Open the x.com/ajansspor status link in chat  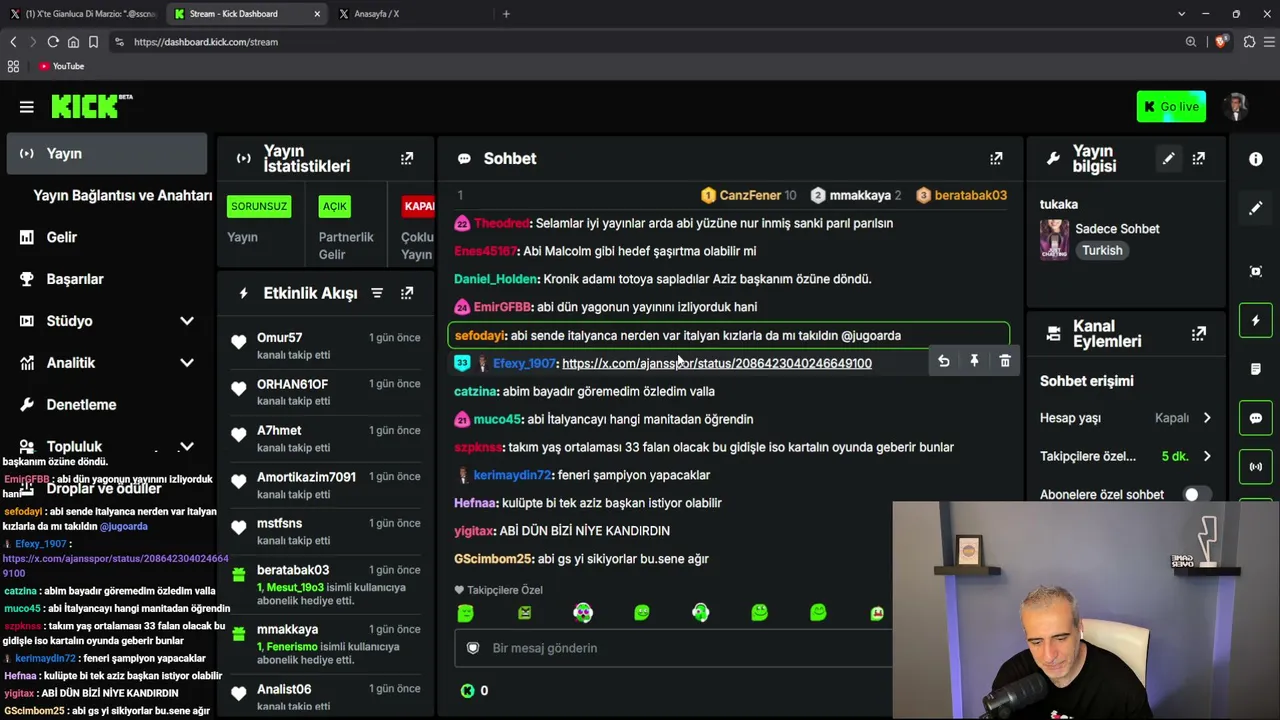coord(716,364)
